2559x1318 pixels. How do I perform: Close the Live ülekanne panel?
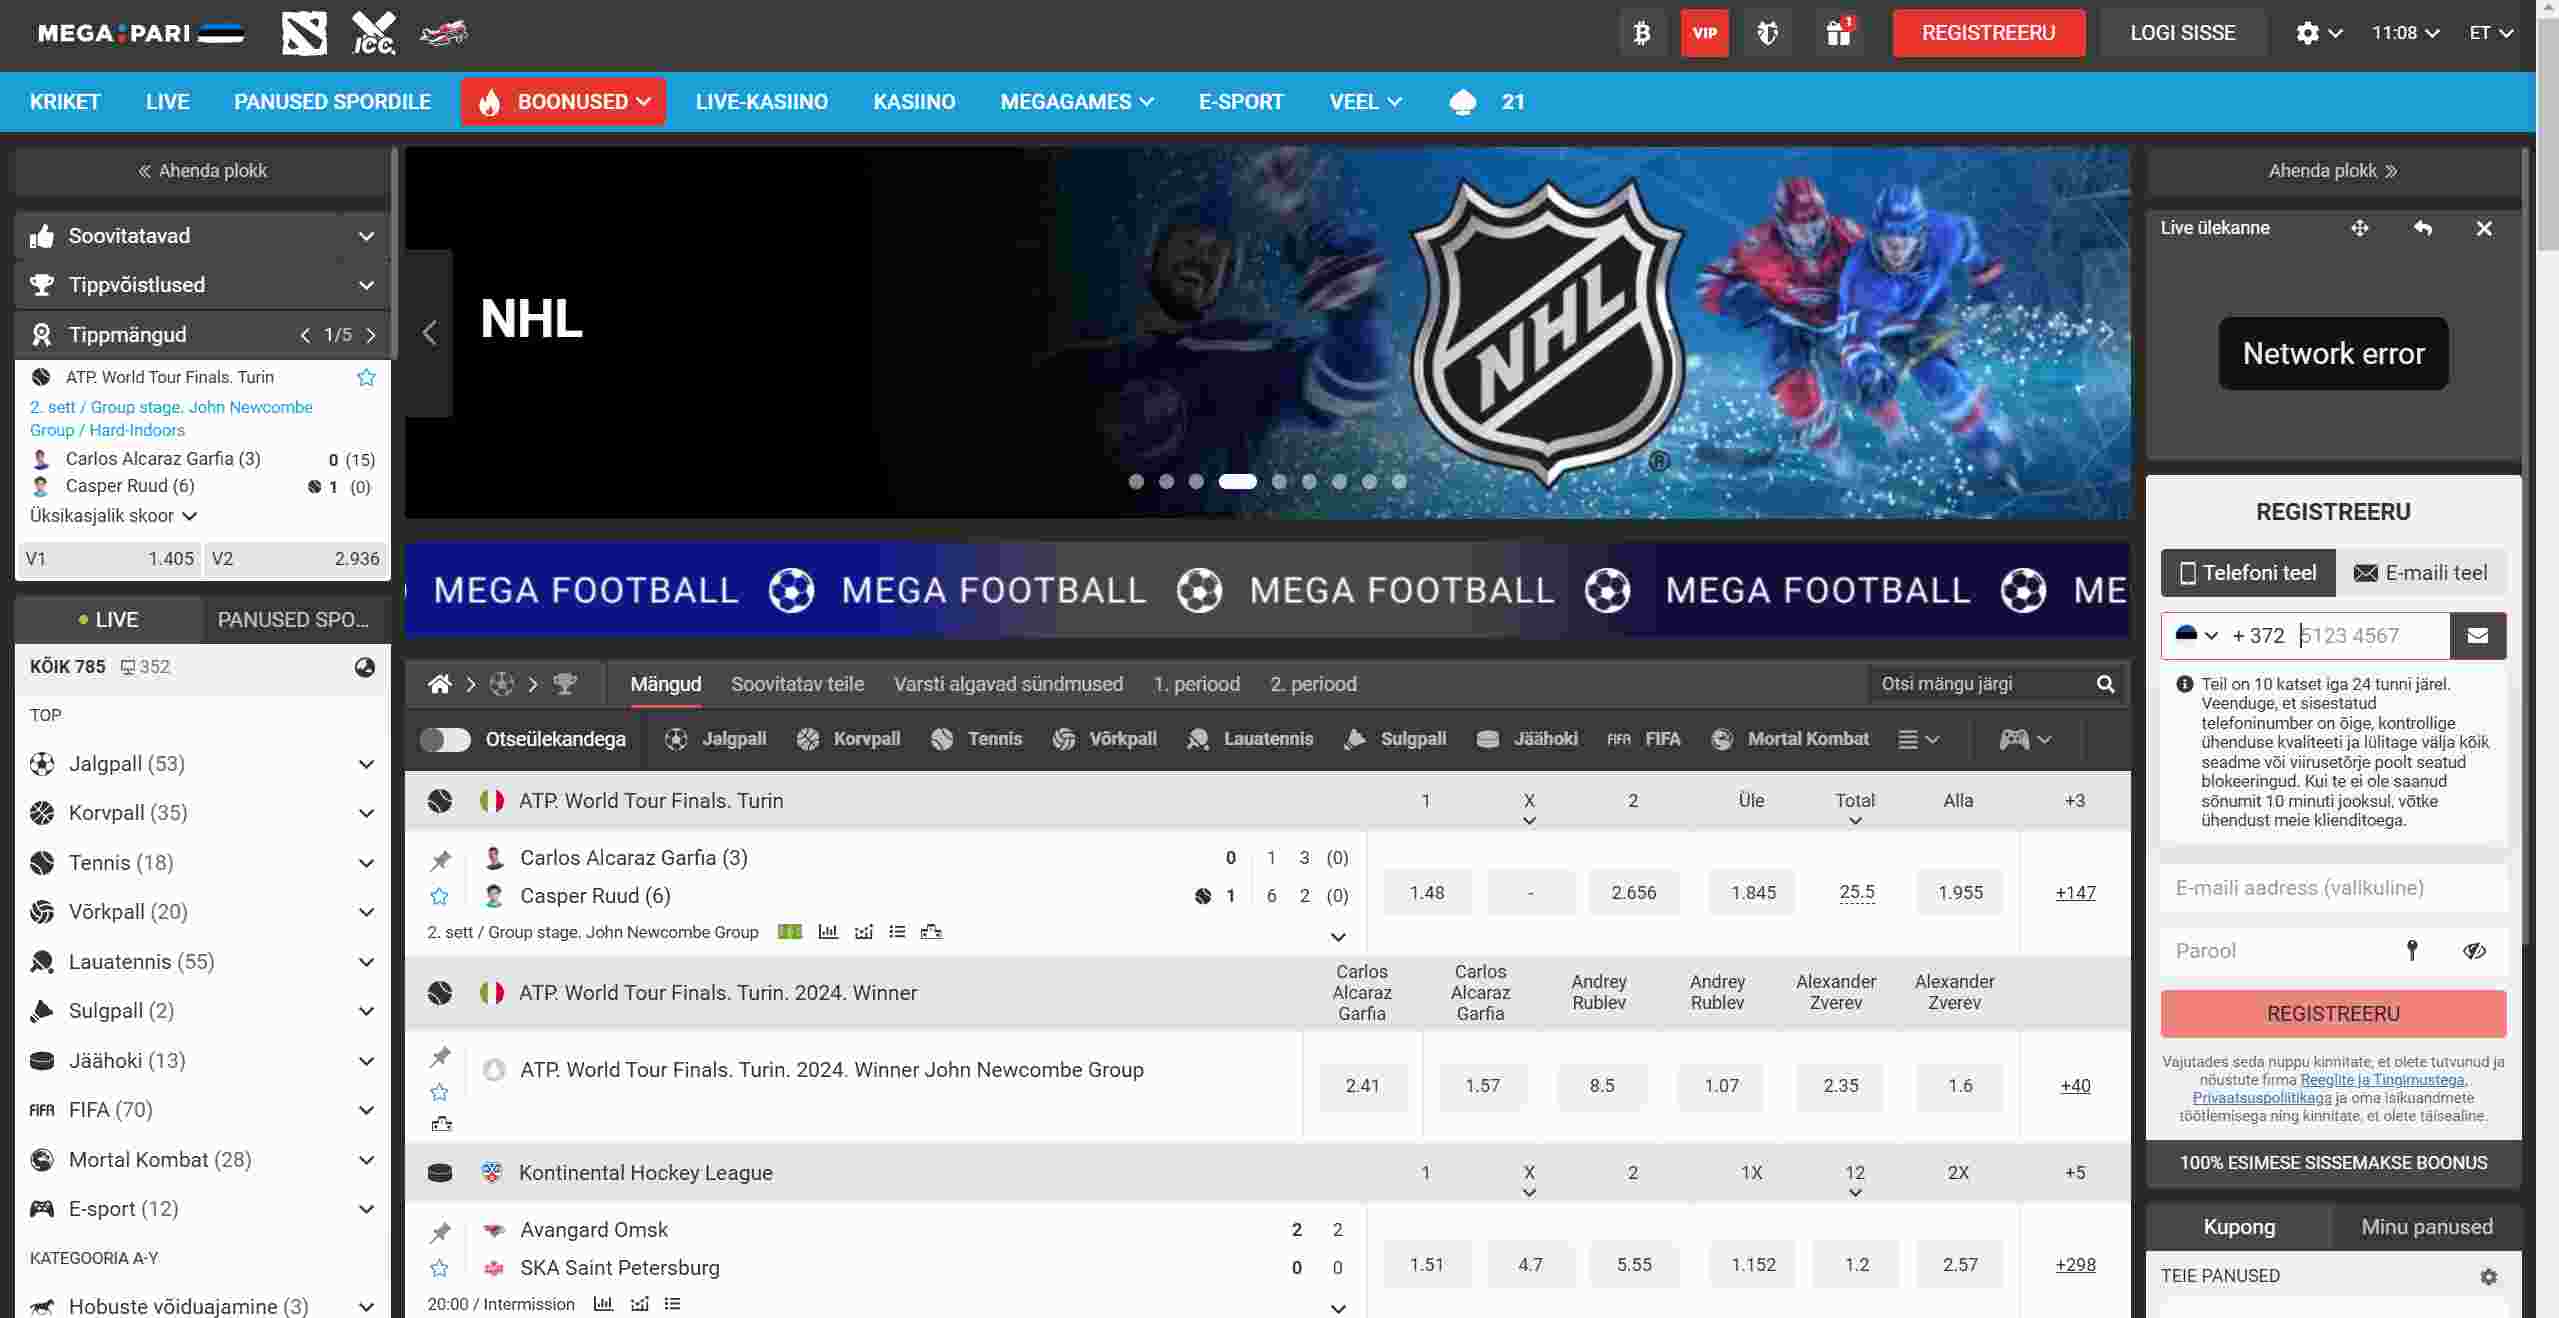tap(2484, 228)
